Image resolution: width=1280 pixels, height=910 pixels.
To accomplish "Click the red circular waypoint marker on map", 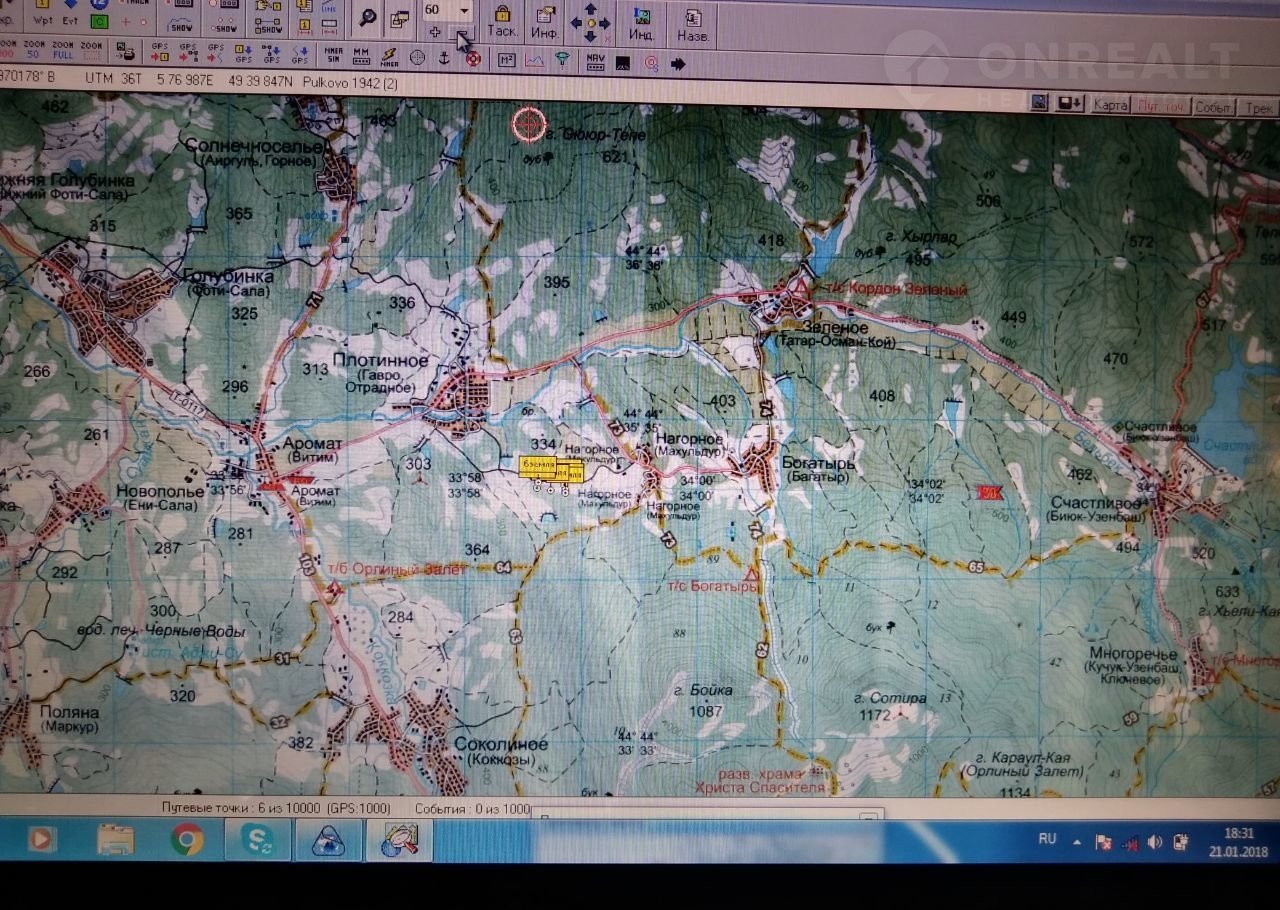I will tap(530, 124).
